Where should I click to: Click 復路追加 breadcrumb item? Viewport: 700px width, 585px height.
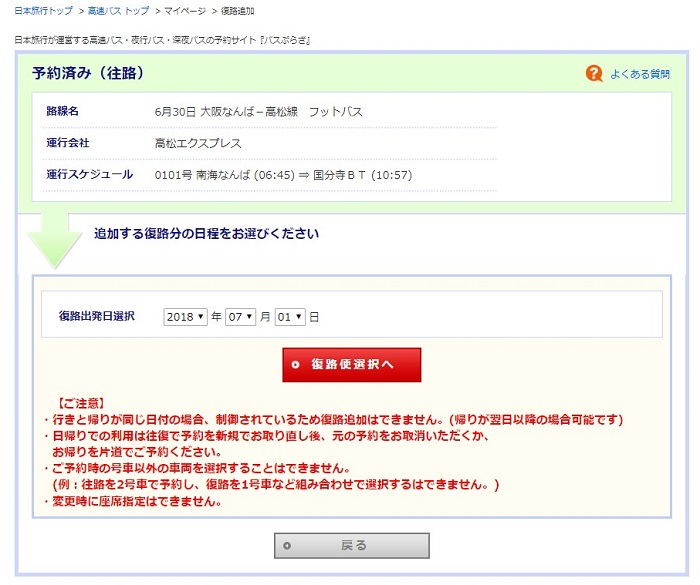(237, 11)
